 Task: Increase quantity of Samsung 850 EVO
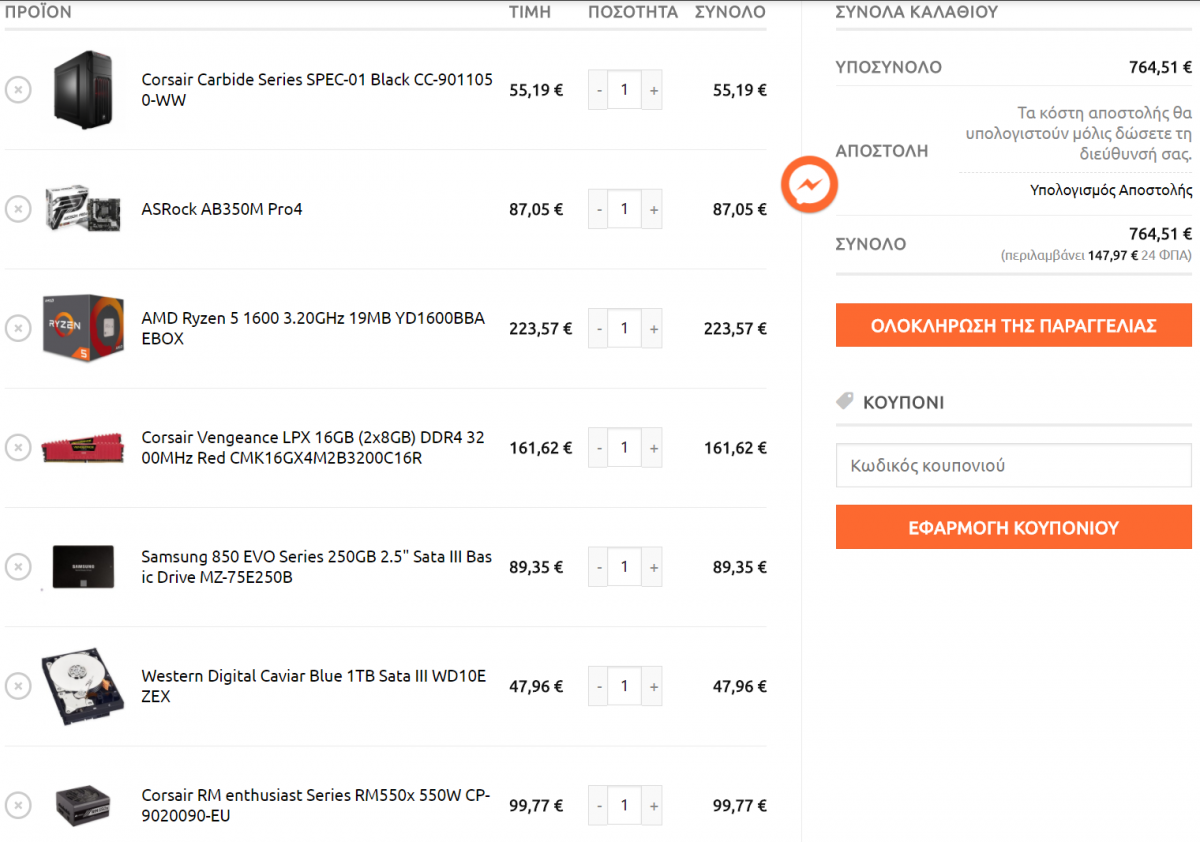(x=652, y=567)
